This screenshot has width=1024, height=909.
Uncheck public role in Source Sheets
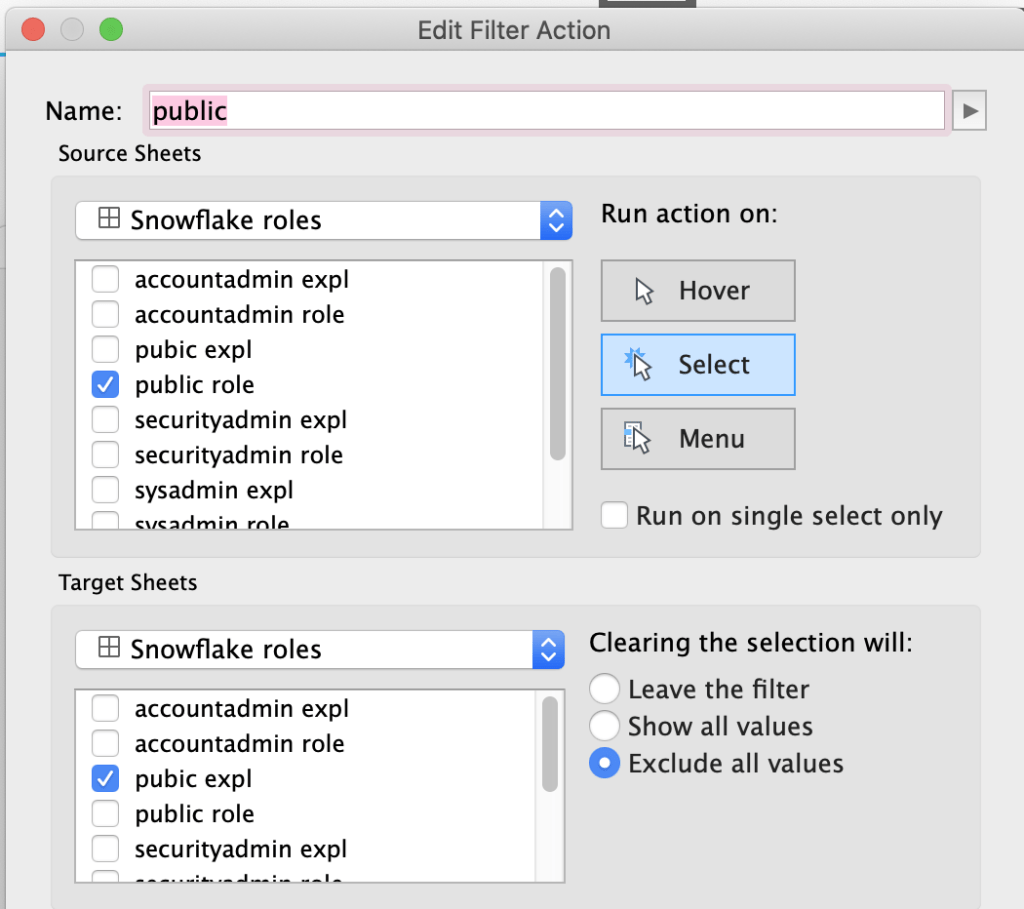(105, 385)
